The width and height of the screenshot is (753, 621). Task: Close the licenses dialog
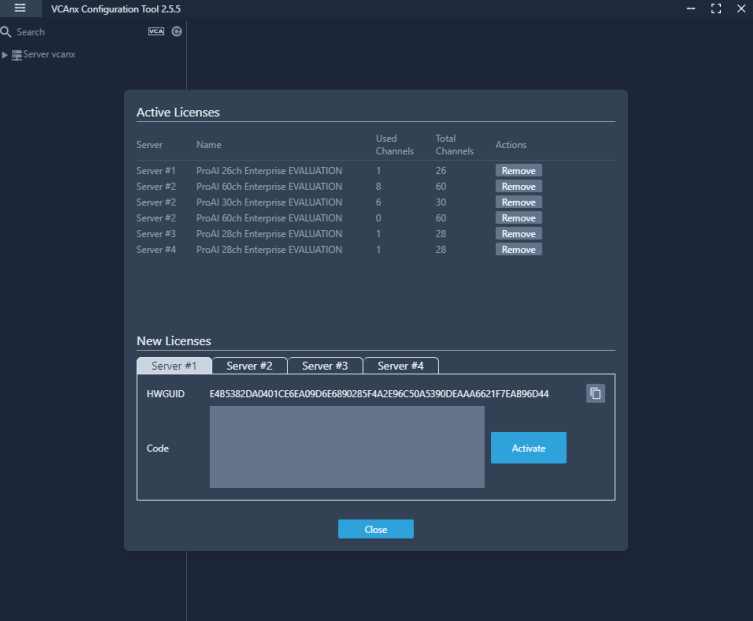pyautogui.click(x=375, y=529)
